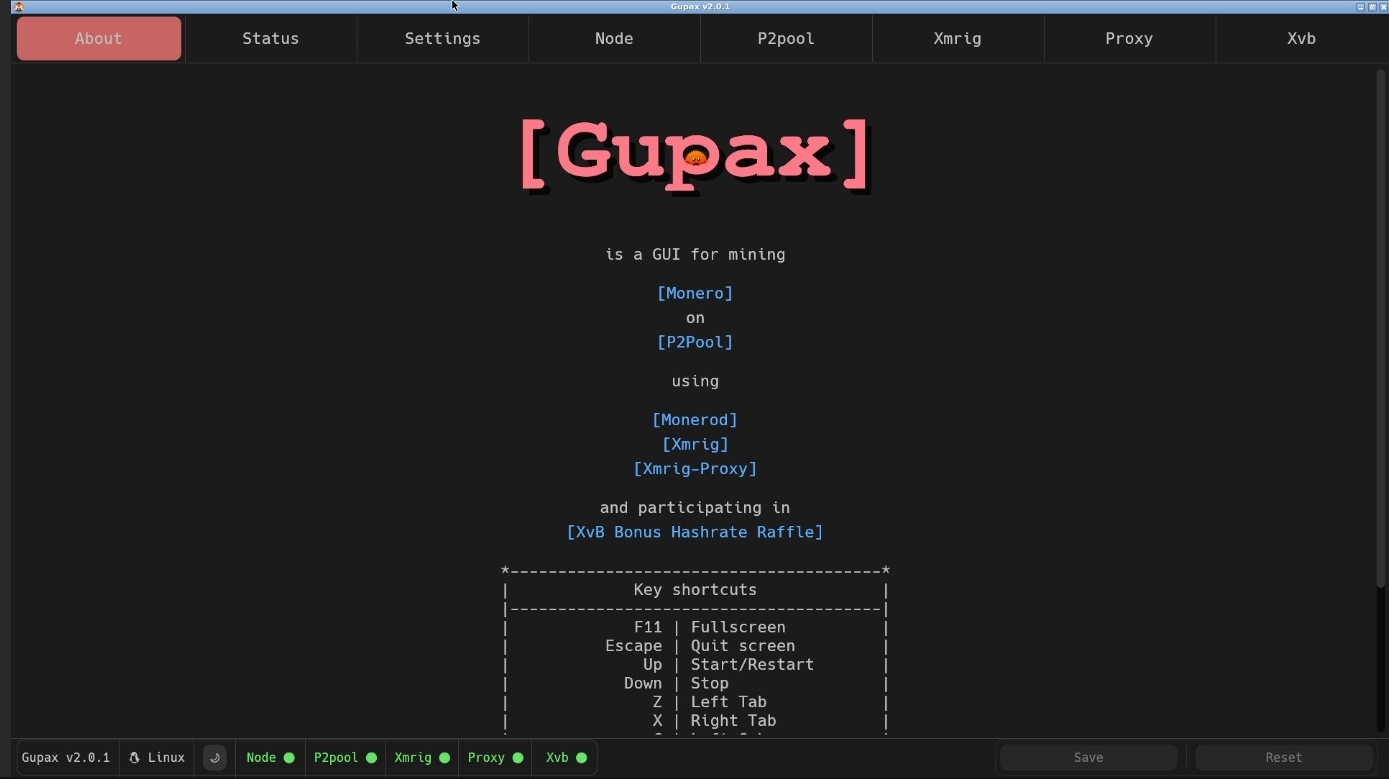Open the Settings tab
The height and width of the screenshot is (779, 1389).
(442, 38)
